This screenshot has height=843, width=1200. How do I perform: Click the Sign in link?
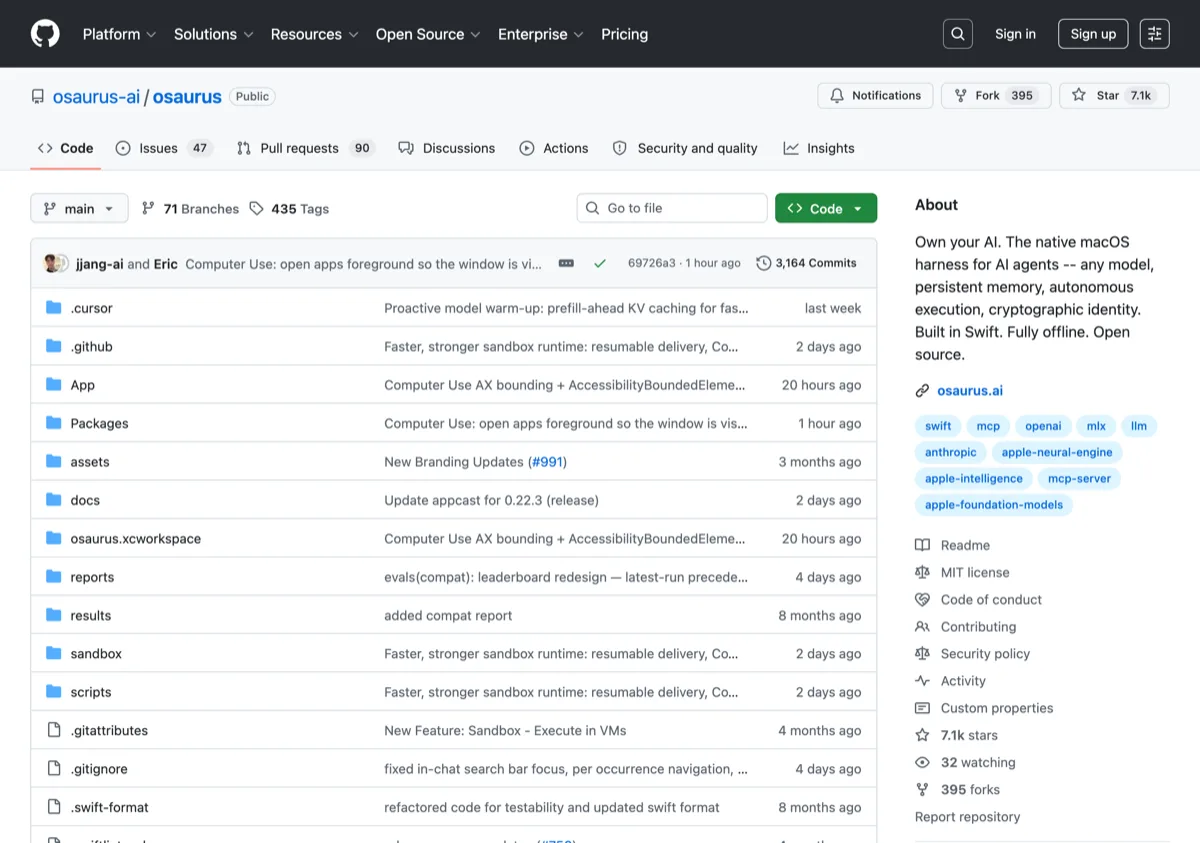[1015, 34]
